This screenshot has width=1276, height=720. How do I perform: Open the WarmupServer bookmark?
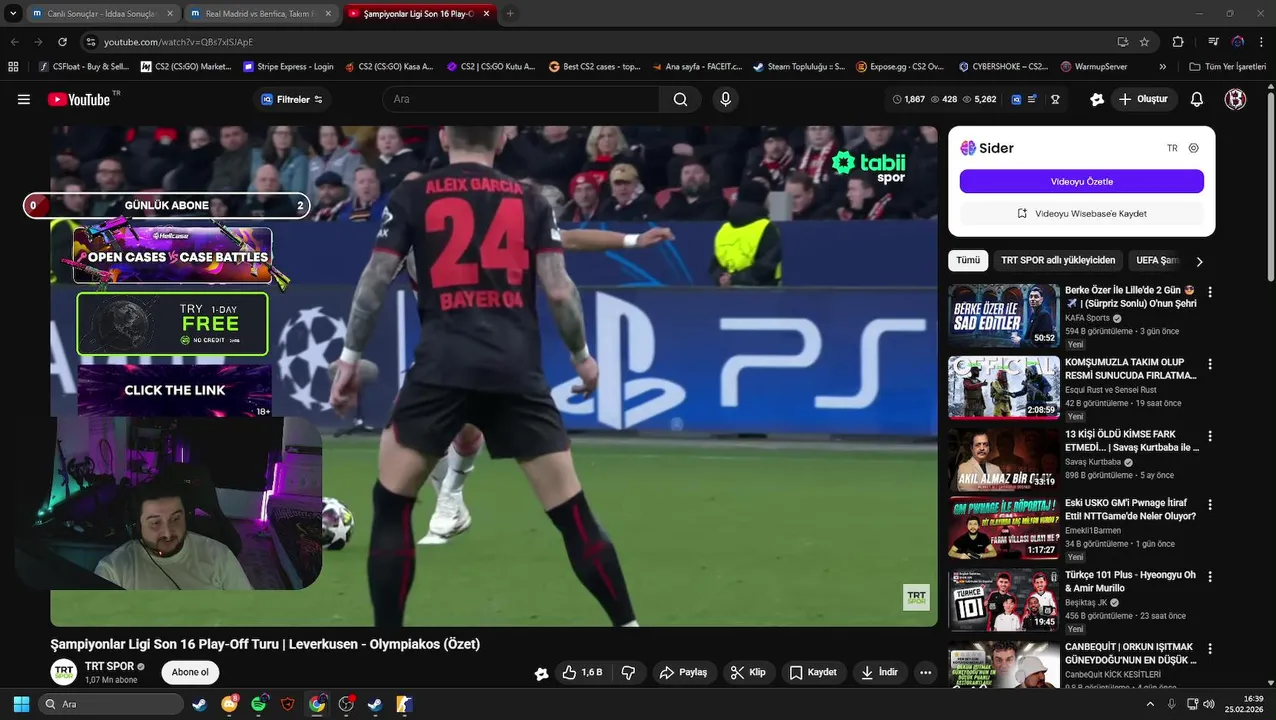pos(1094,67)
